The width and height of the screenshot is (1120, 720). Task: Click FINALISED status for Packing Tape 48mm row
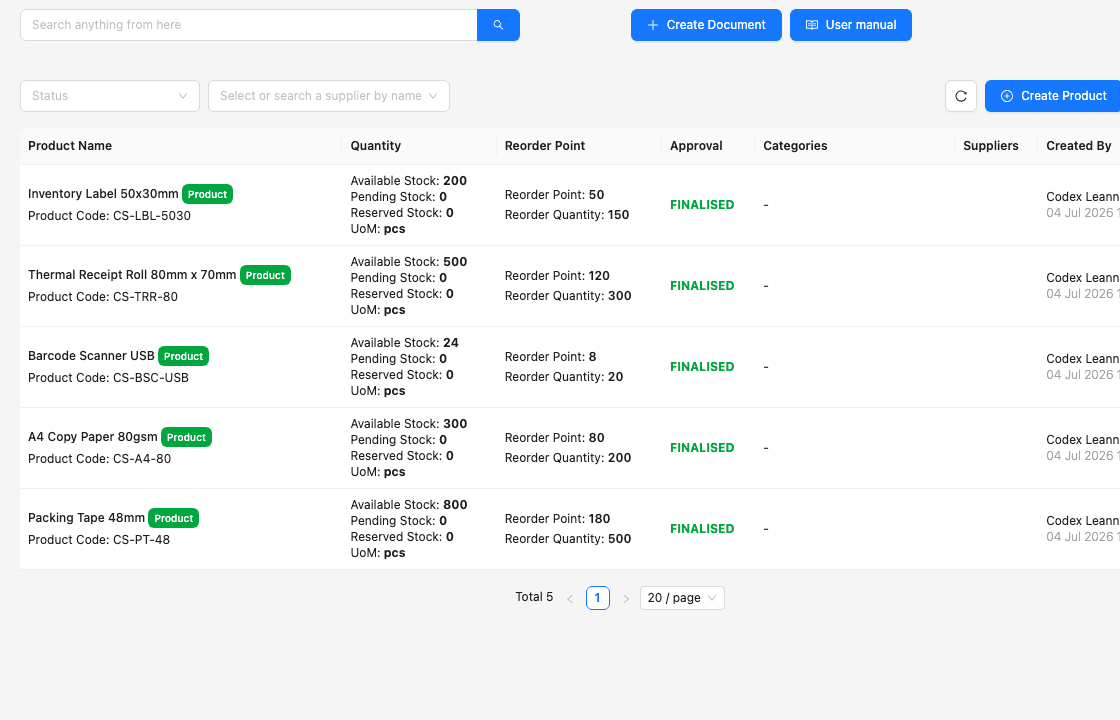point(702,529)
